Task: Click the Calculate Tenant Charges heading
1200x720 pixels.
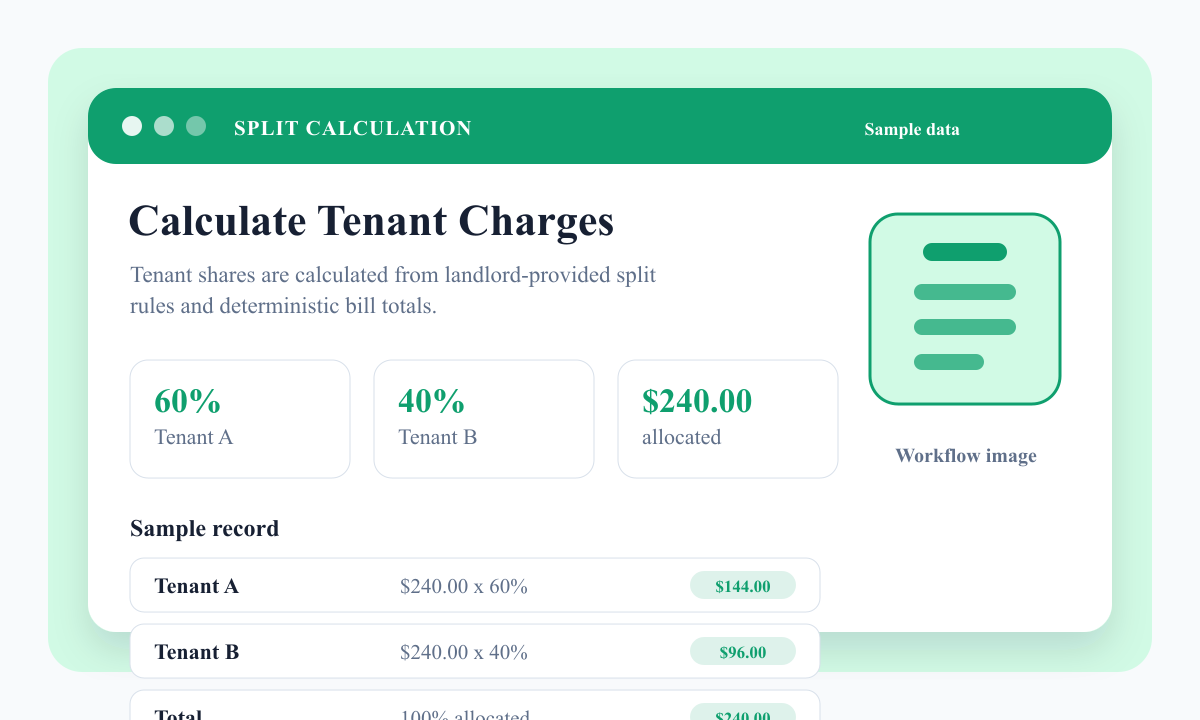Action: point(372,221)
